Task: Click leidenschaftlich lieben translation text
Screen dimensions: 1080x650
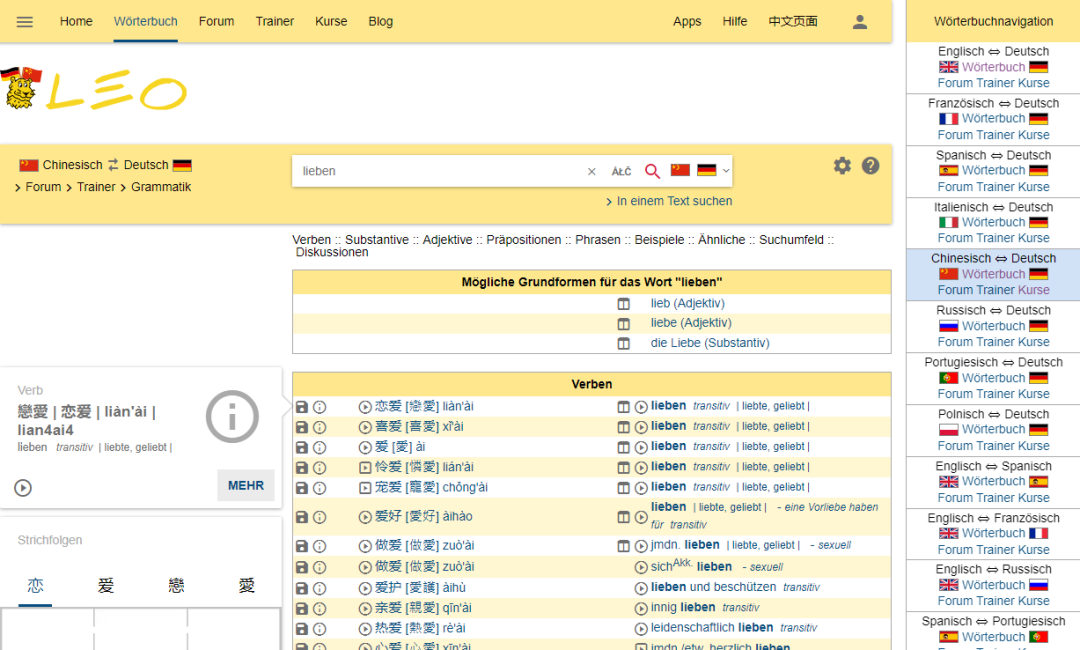Action: (712, 628)
